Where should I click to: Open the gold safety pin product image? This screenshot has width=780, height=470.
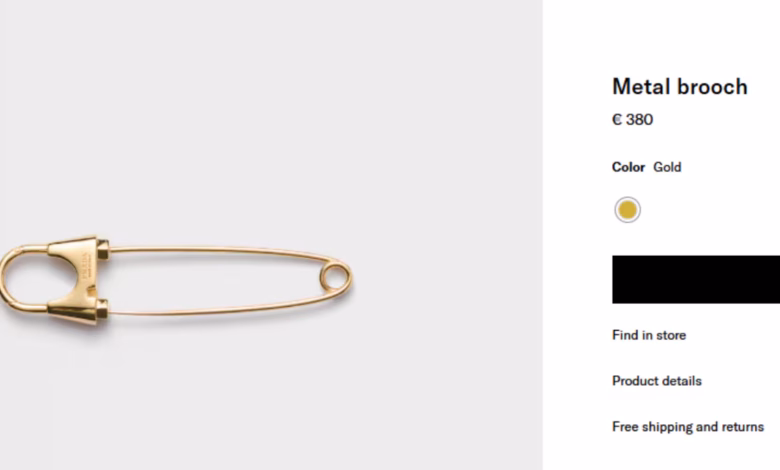click(176, 280)
